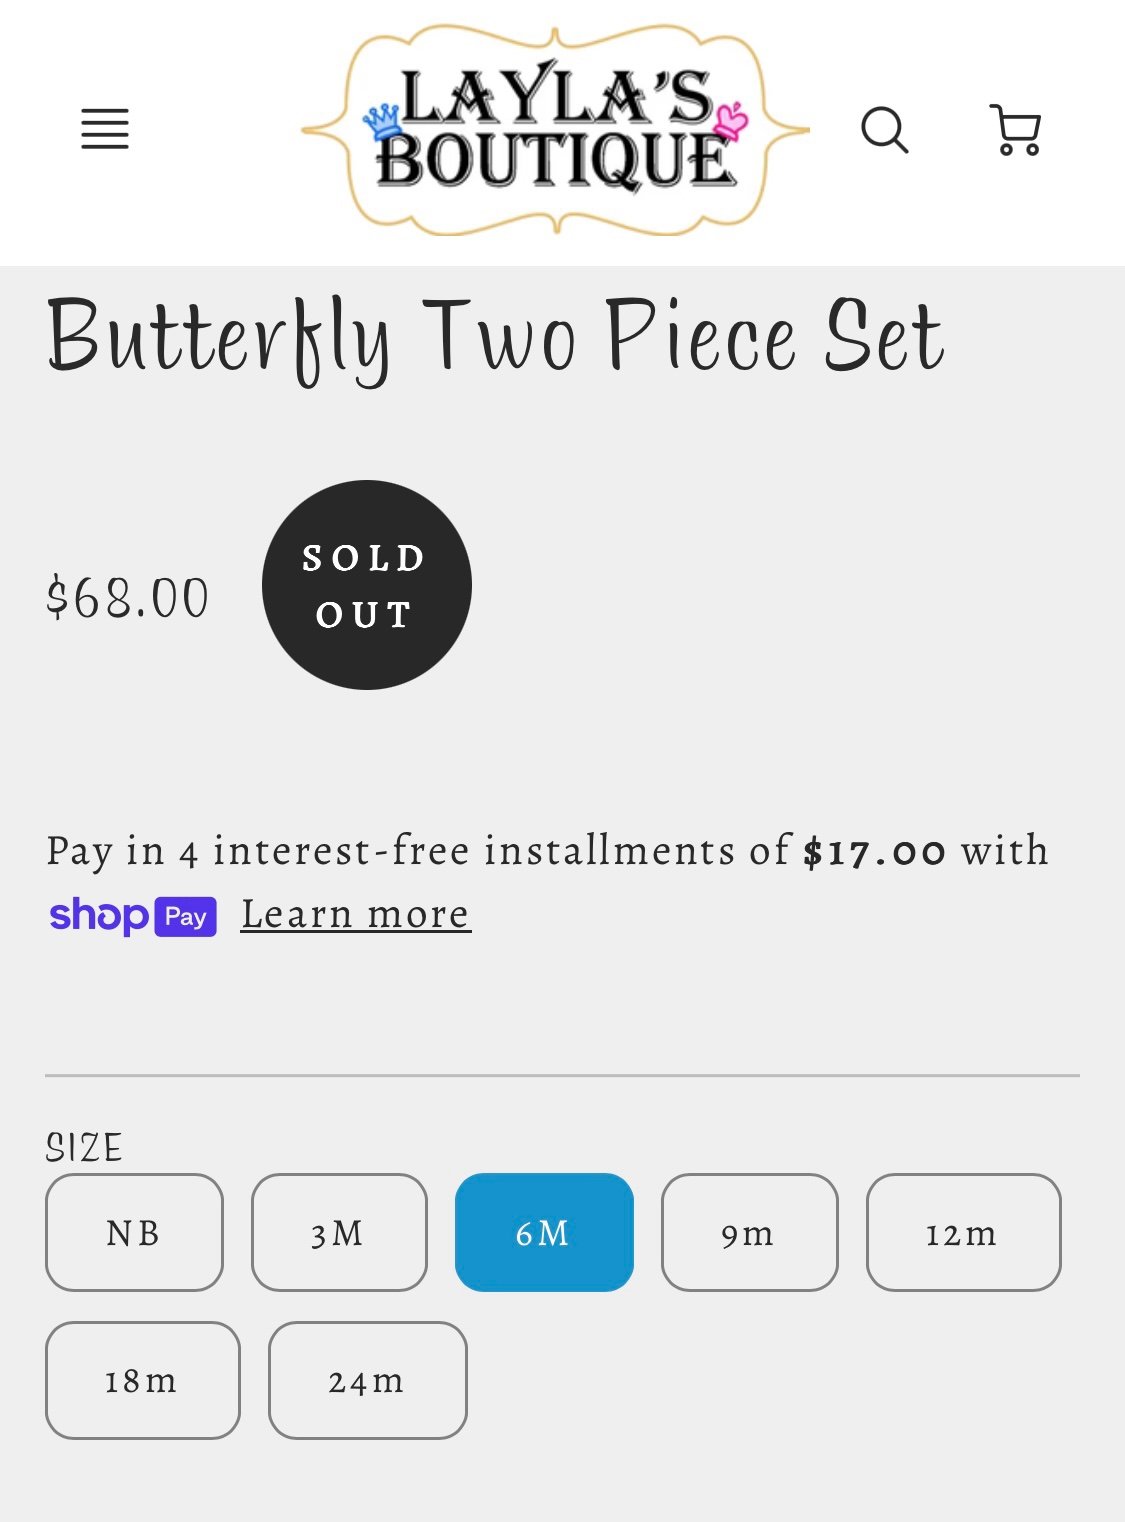Select size 24m

(x=367, y=1380)
